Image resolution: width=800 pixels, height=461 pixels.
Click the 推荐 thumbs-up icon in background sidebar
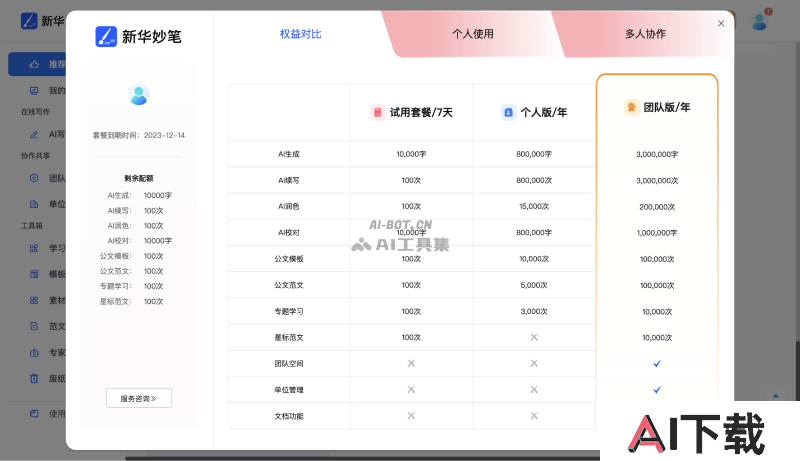[34, 64]
